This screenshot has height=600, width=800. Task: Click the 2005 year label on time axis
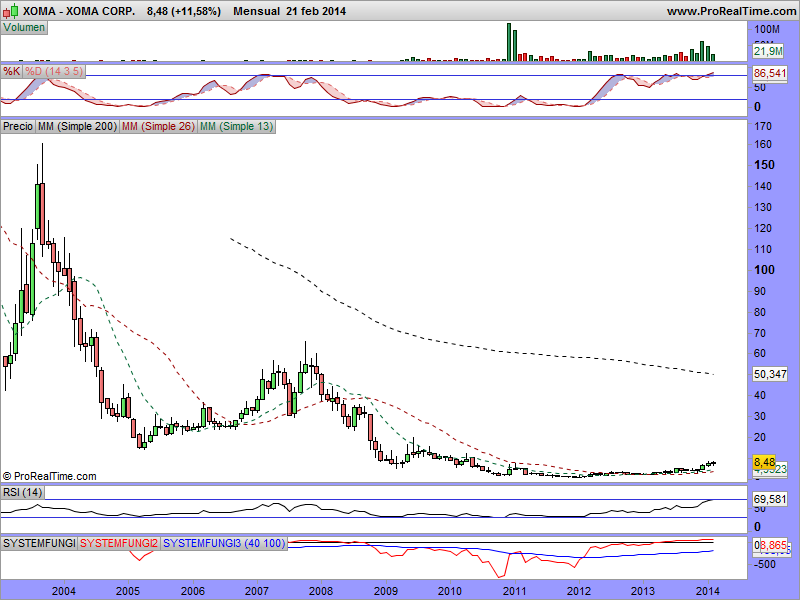click(128, 591)
